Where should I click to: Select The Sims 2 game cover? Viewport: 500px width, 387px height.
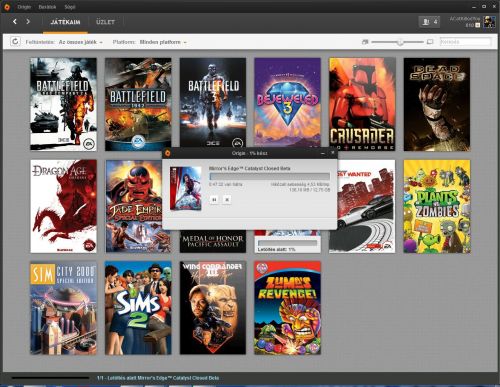tap(138, 308)
